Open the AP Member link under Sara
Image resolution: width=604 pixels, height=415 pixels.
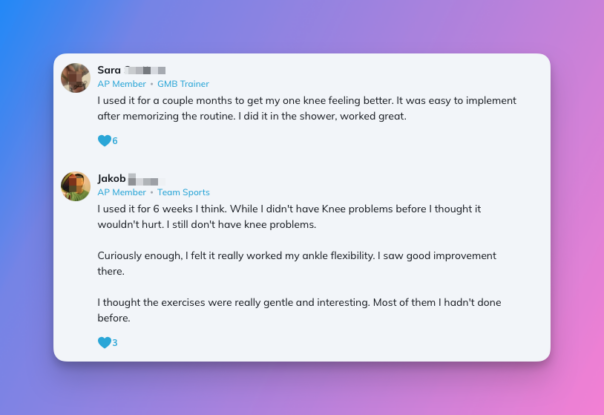(121, 84)
